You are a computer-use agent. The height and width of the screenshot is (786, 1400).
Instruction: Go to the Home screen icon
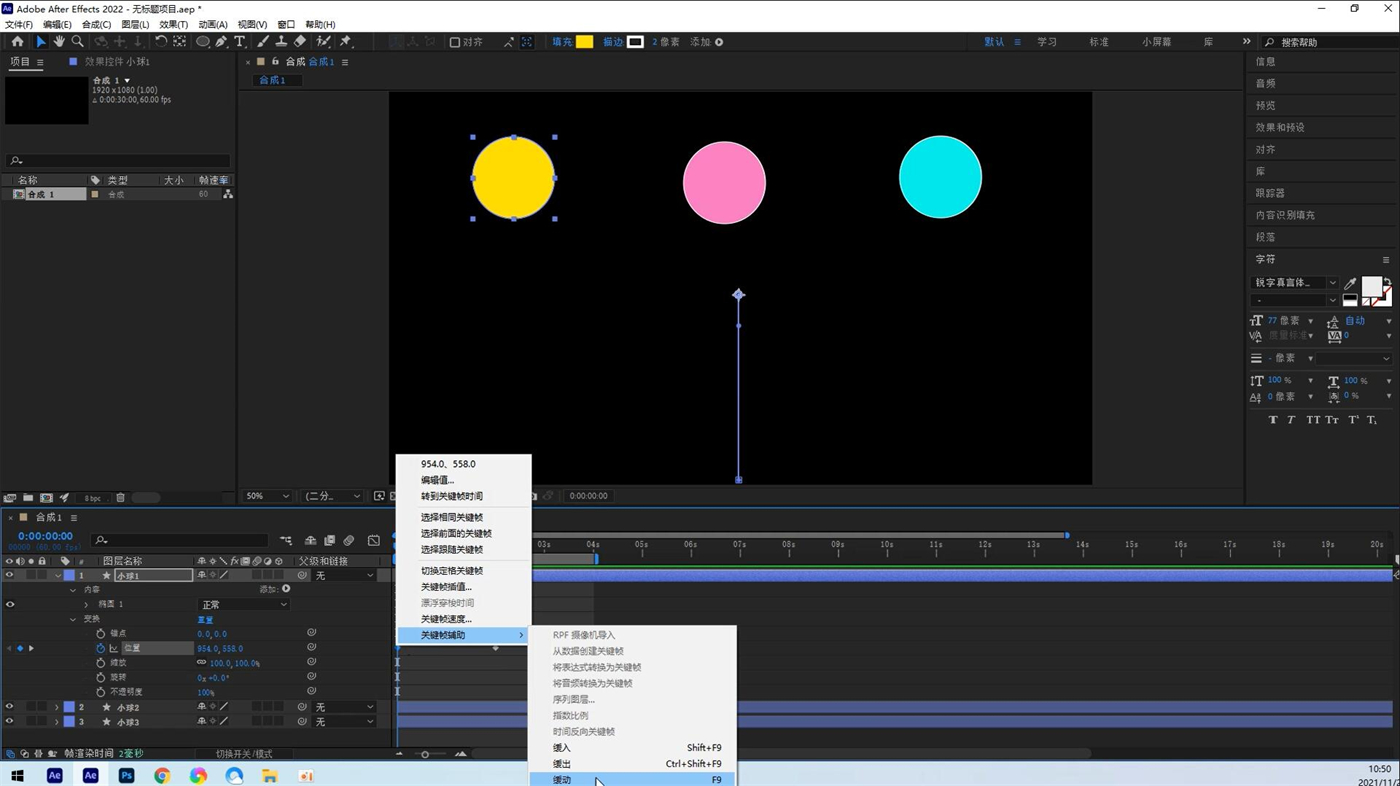click(17, 42)
